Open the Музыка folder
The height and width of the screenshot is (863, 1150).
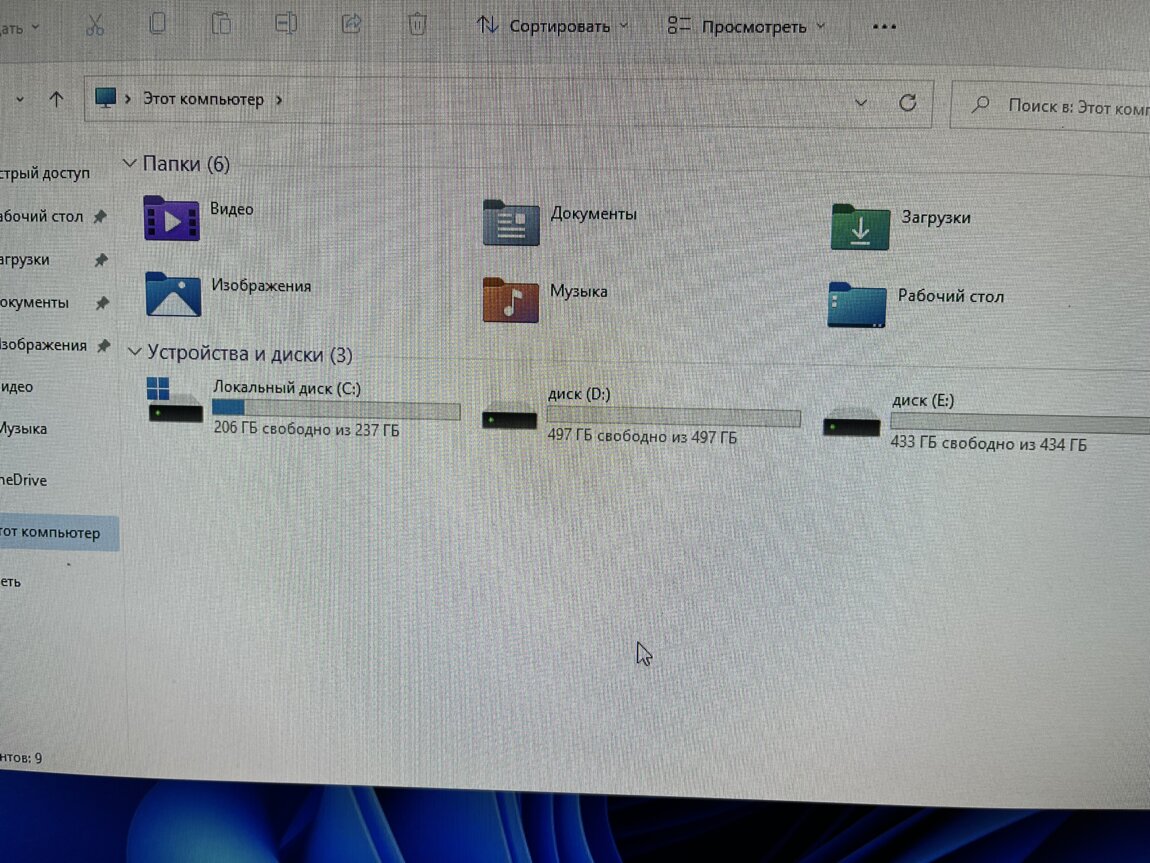511,299
